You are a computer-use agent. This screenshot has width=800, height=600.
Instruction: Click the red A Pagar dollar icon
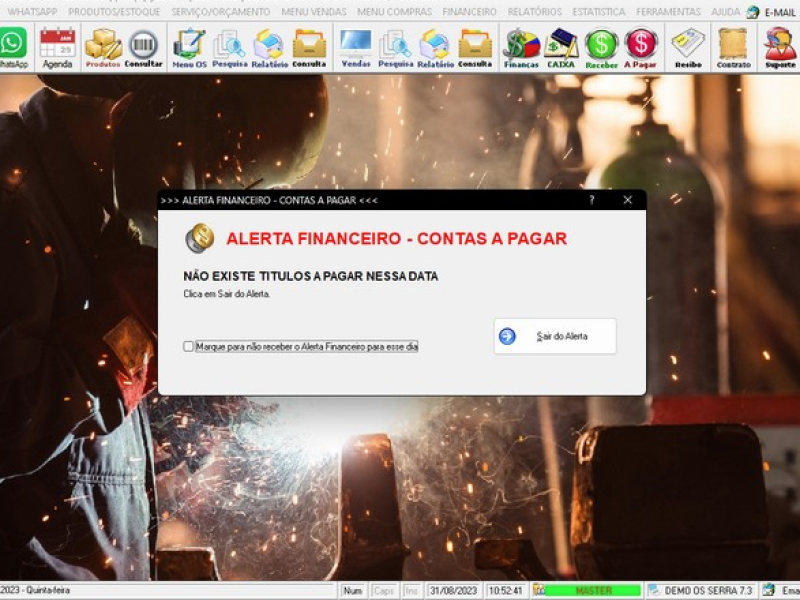coord(640,47)
